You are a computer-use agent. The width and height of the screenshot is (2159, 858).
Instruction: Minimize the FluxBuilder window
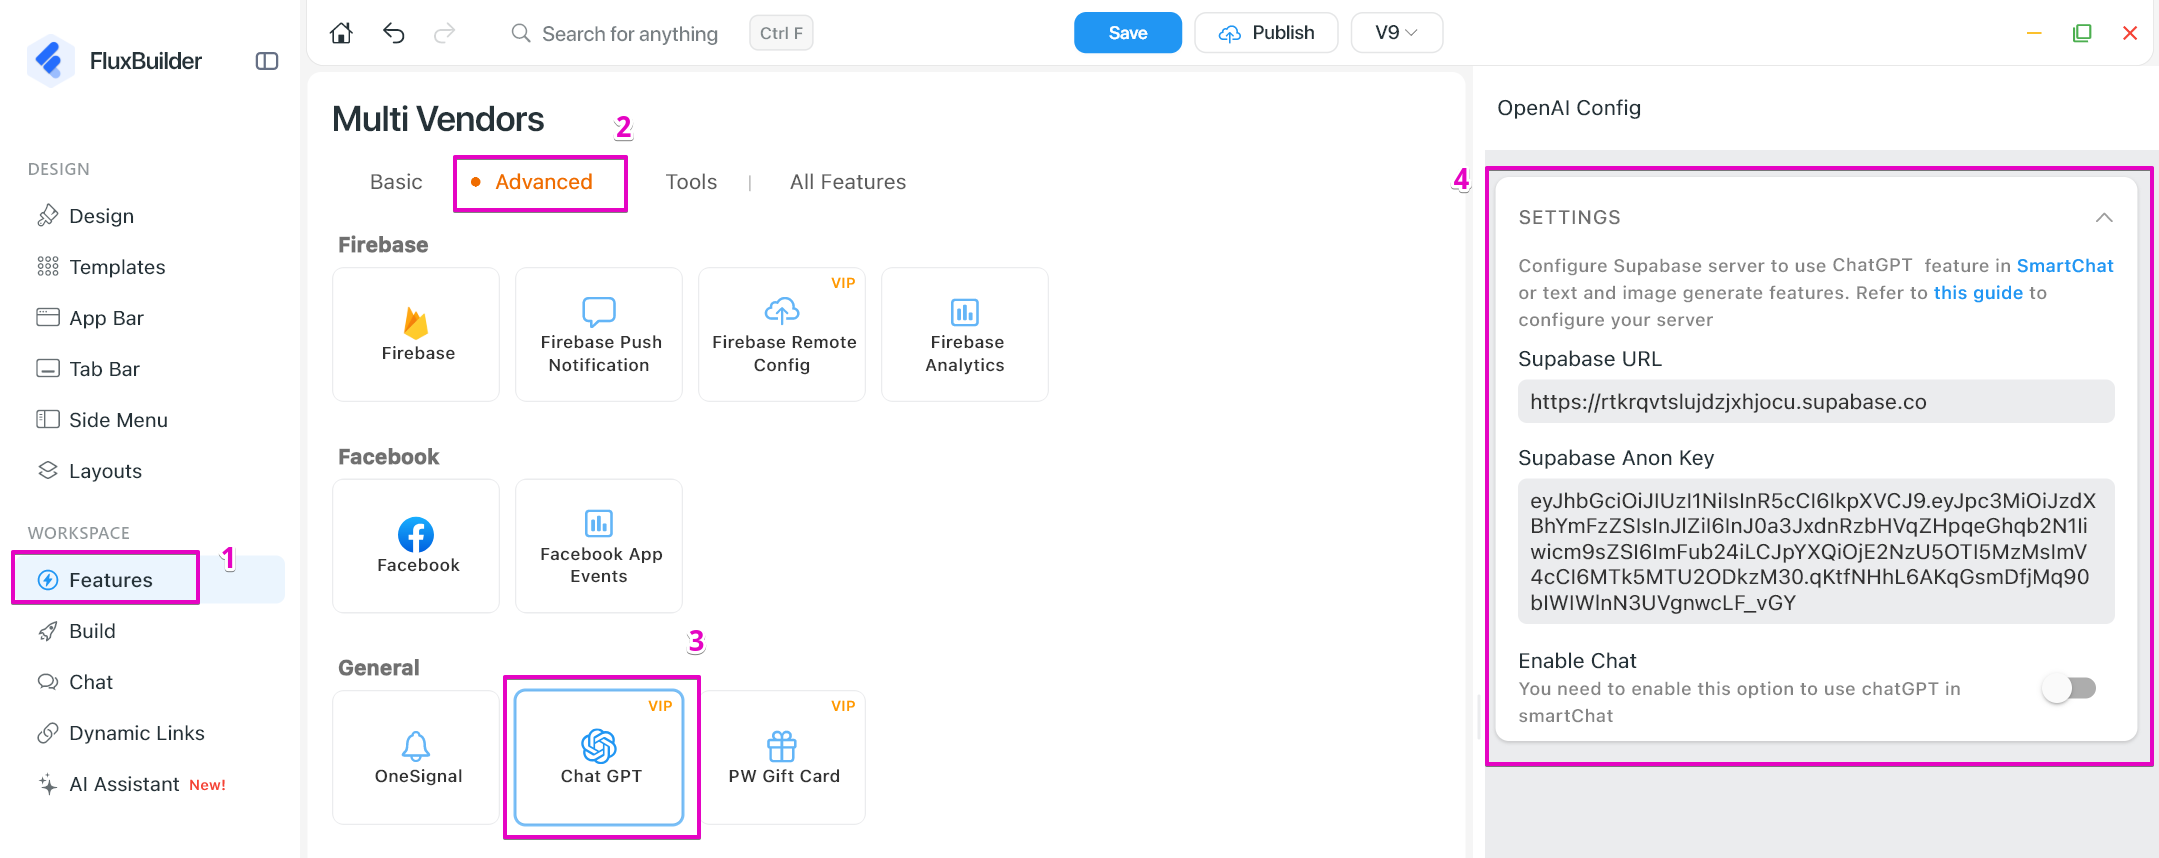point(2034,33)
